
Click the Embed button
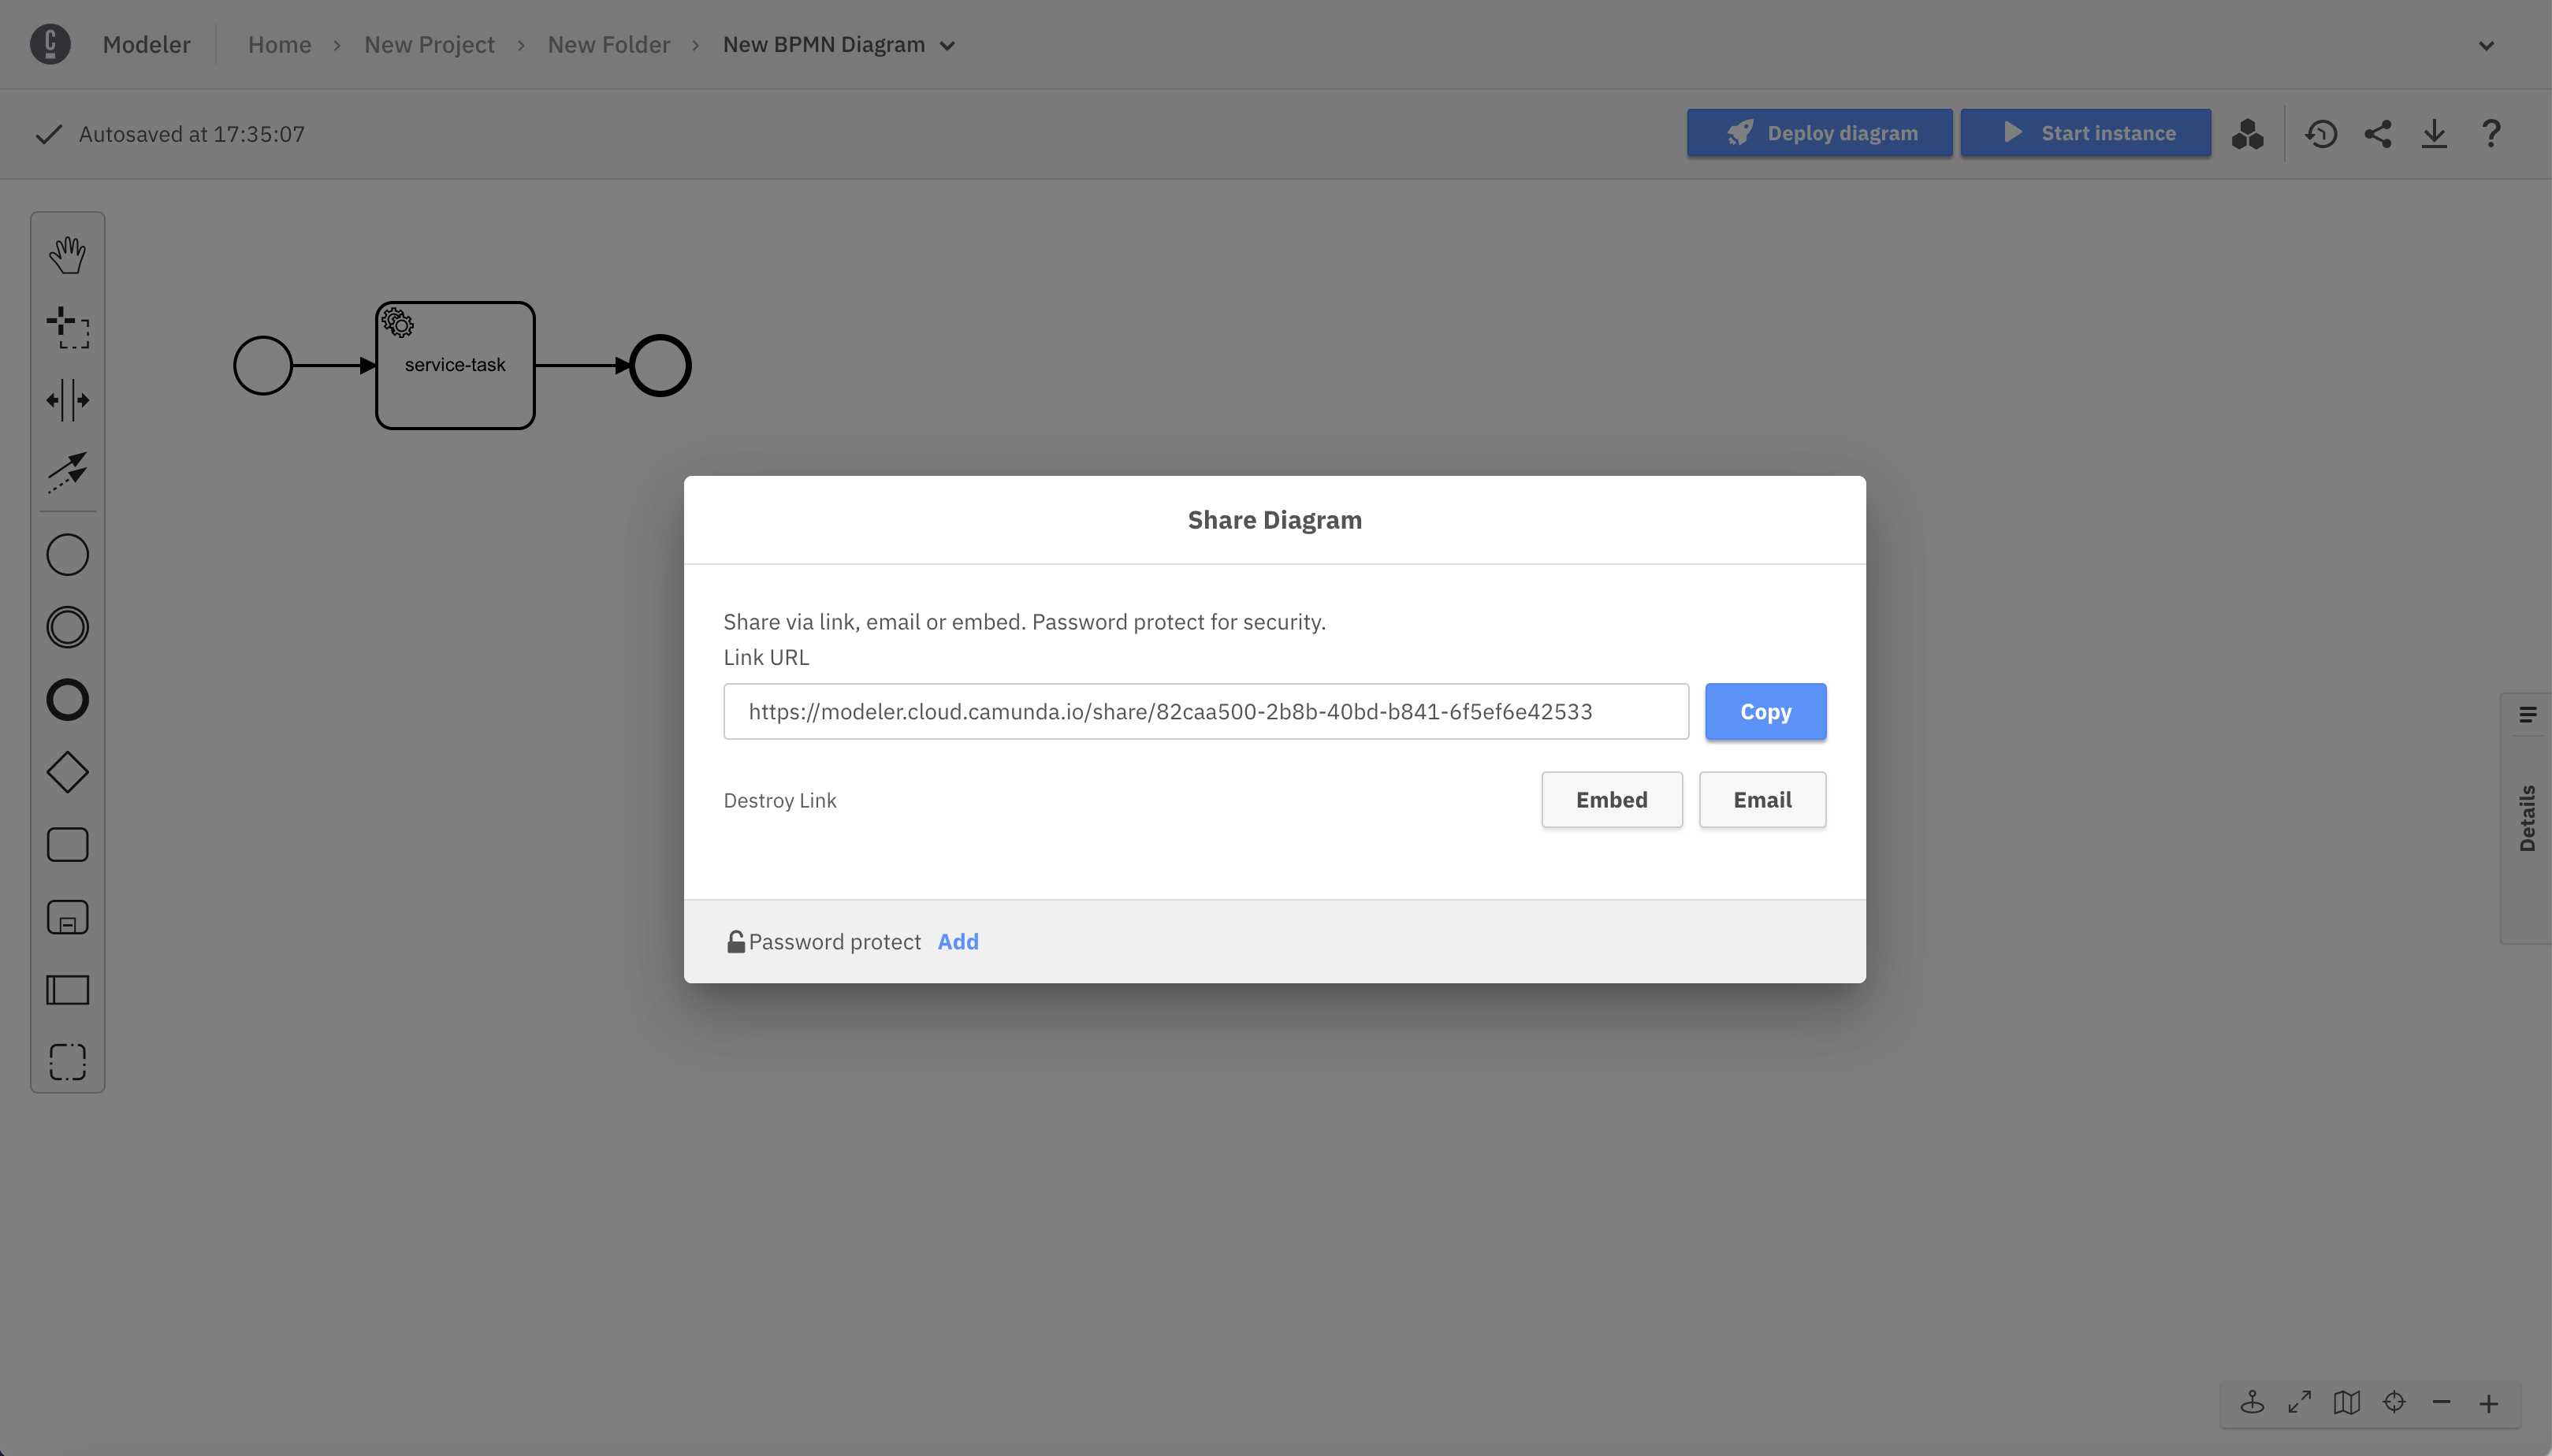(x=1611, y=800)
